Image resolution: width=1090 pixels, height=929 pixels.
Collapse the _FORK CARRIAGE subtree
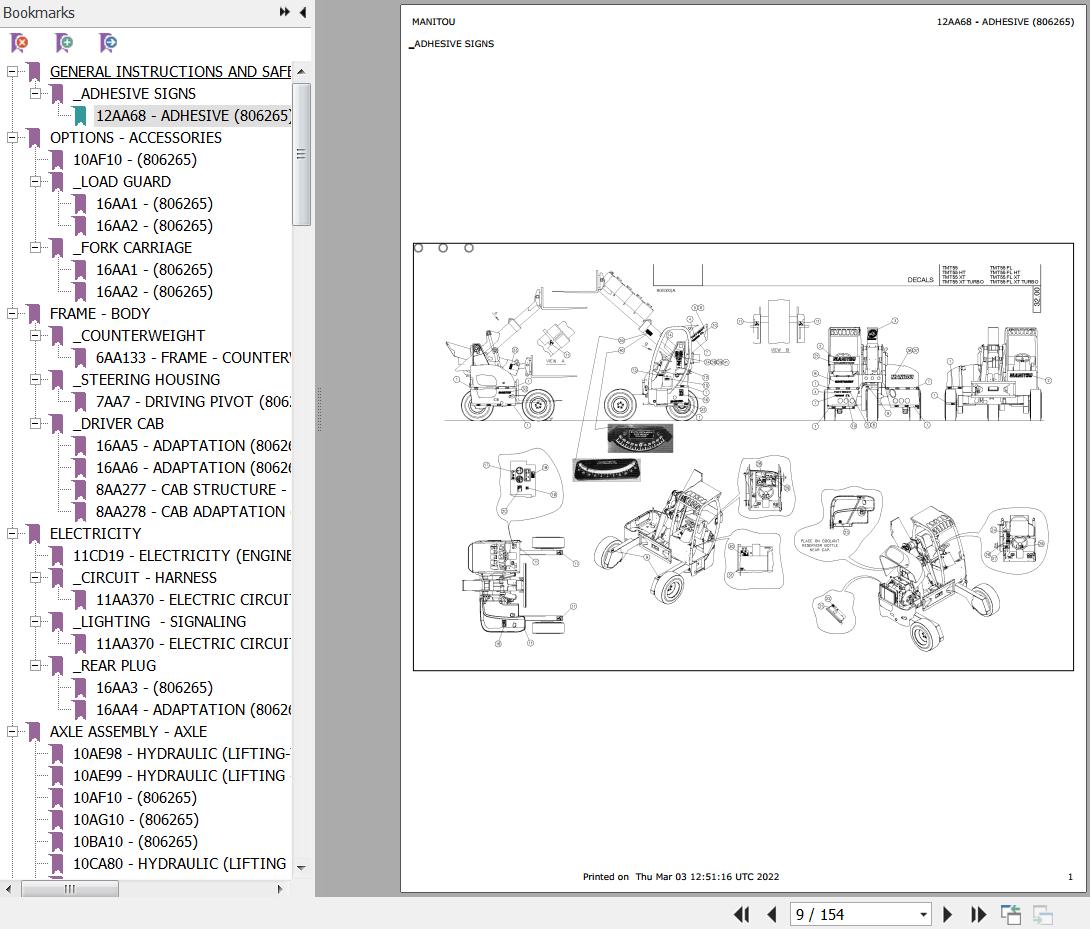pyautogui.click(x=36, y=247)
